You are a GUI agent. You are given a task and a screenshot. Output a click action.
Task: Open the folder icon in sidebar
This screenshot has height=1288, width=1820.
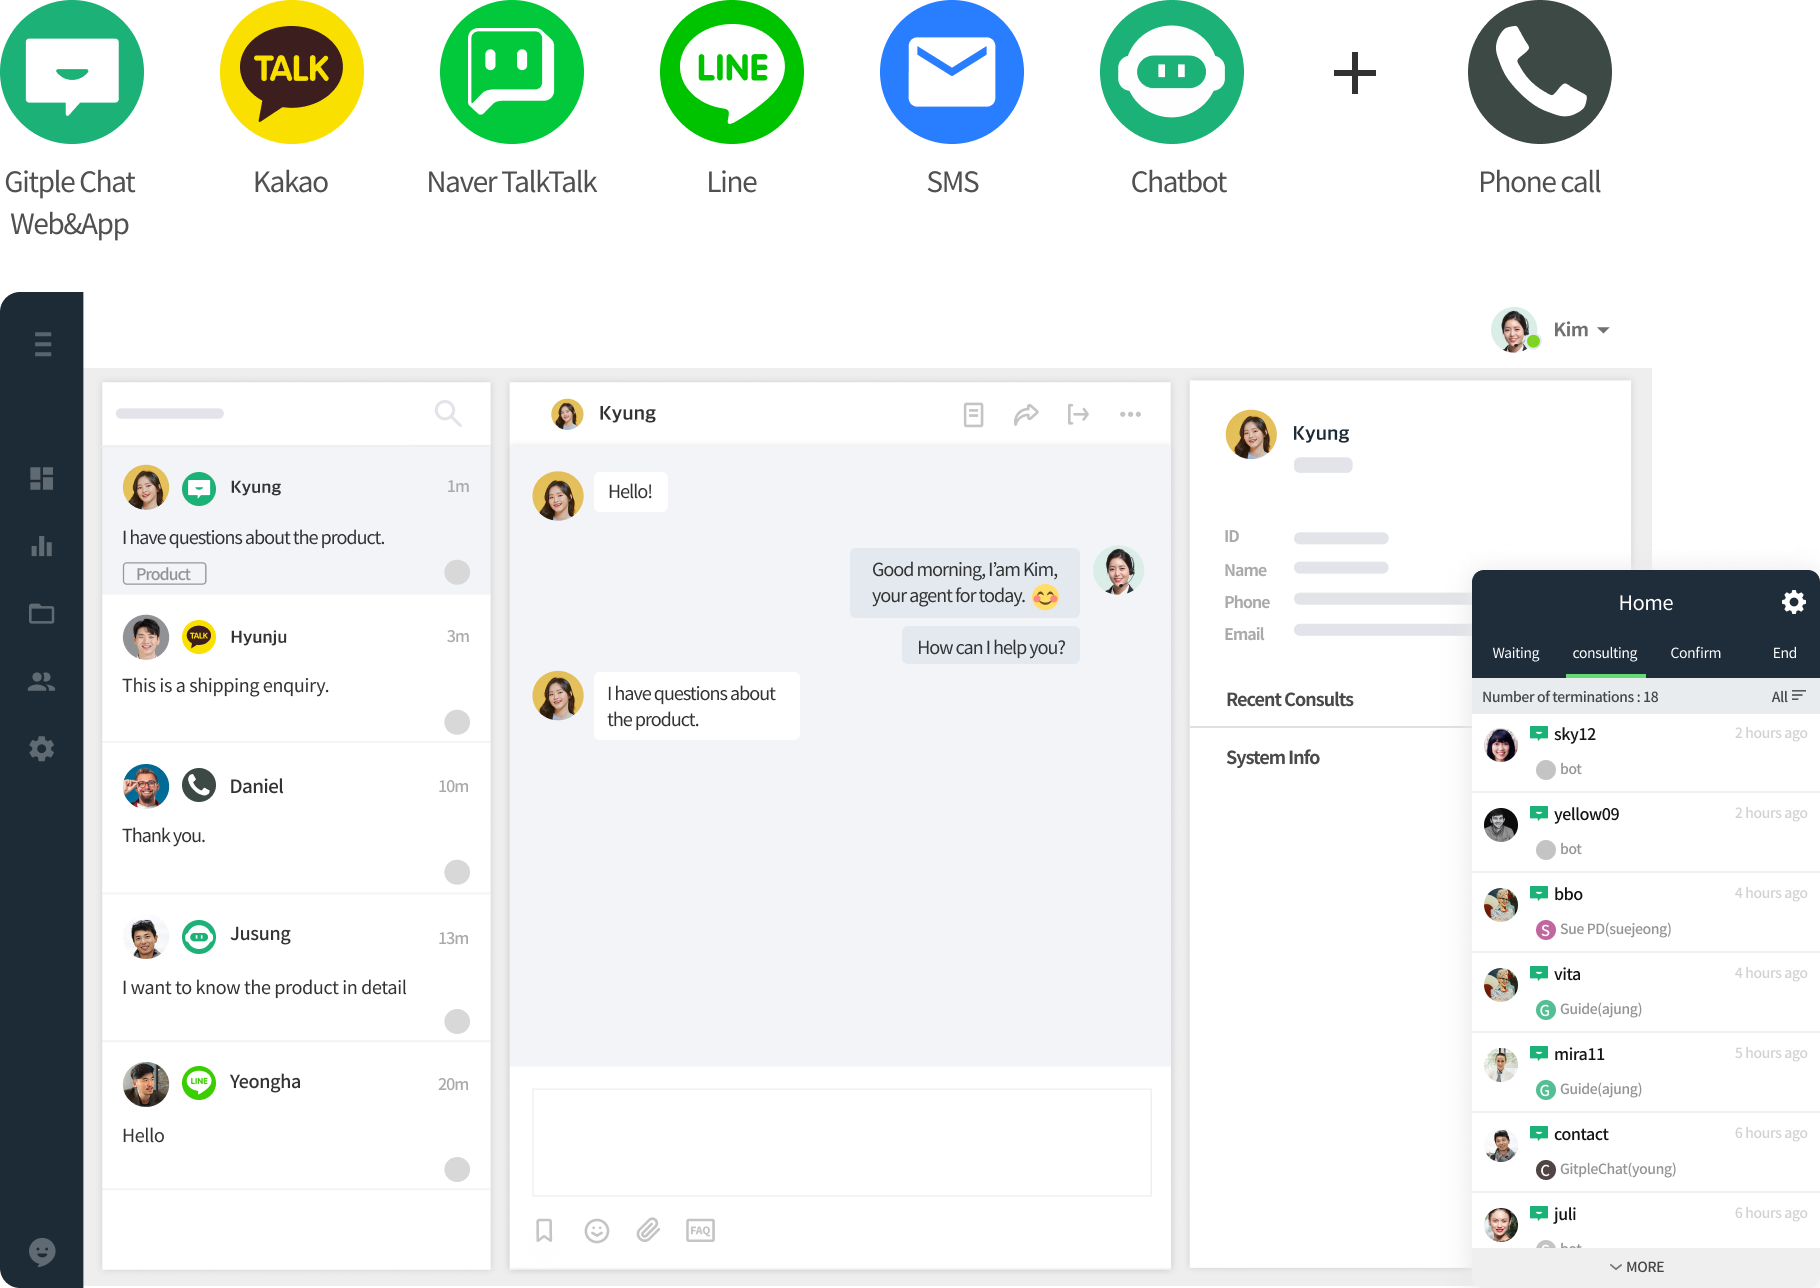click(x=42, y=614)
